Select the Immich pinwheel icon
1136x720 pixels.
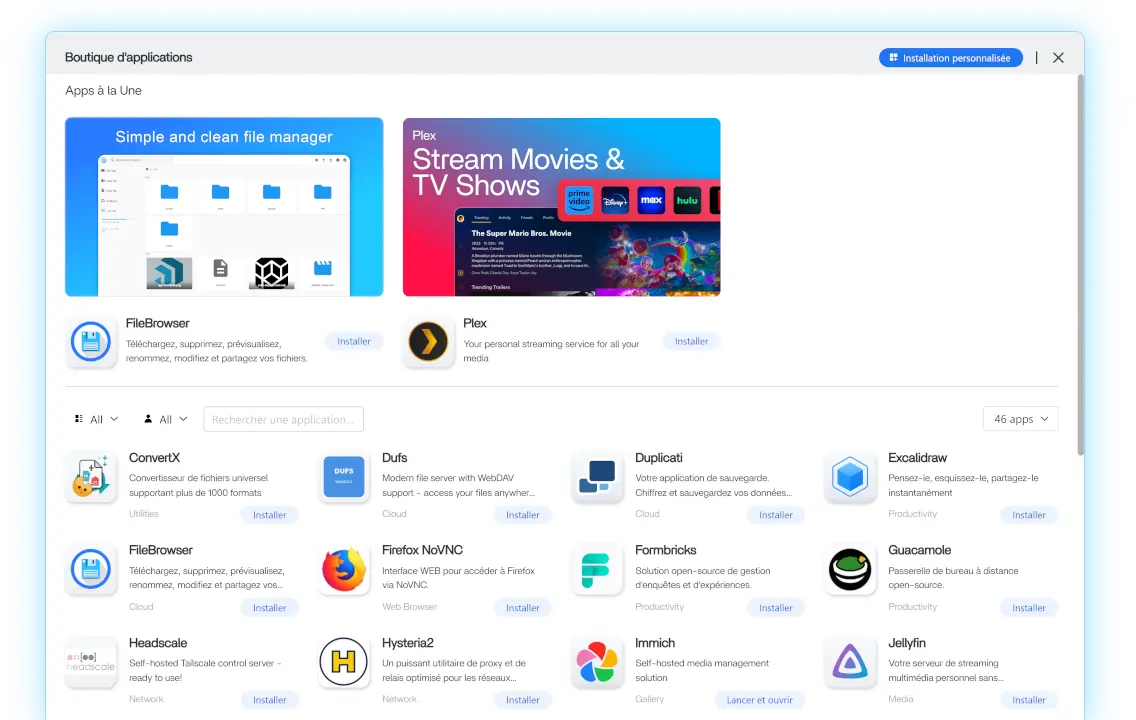[597, 662]
